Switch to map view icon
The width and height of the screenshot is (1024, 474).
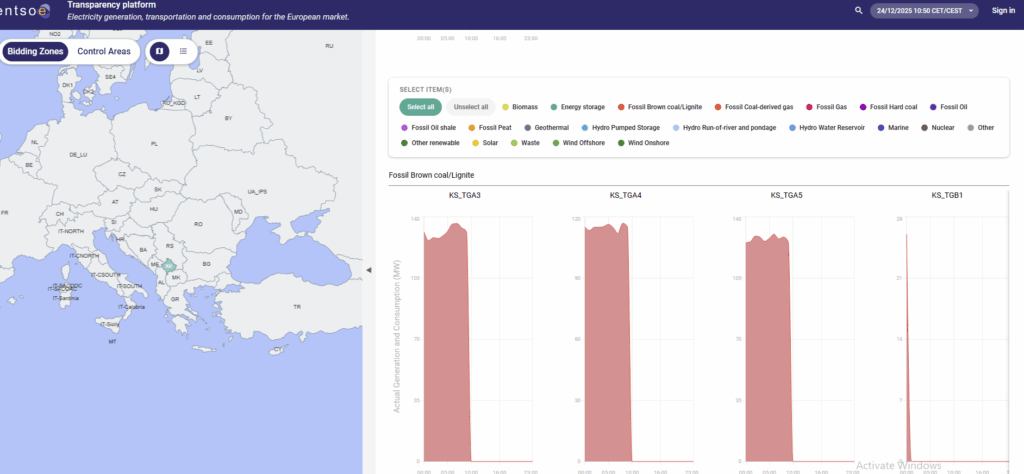[x=159, y=51]
